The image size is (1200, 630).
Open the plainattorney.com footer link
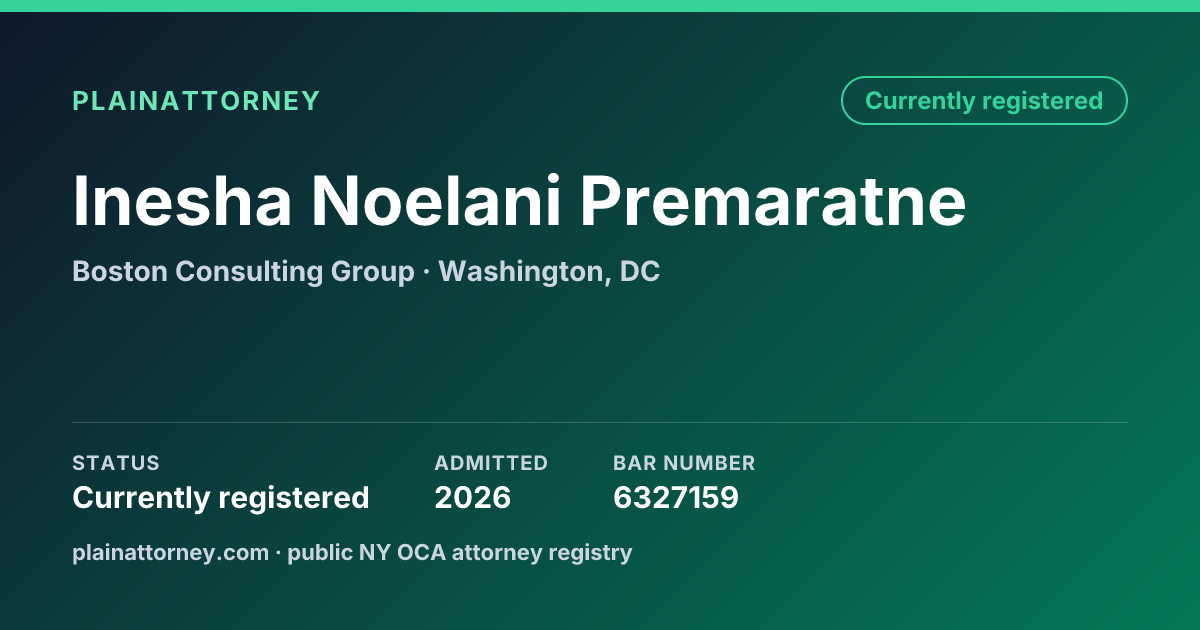[x=170, y=552]
